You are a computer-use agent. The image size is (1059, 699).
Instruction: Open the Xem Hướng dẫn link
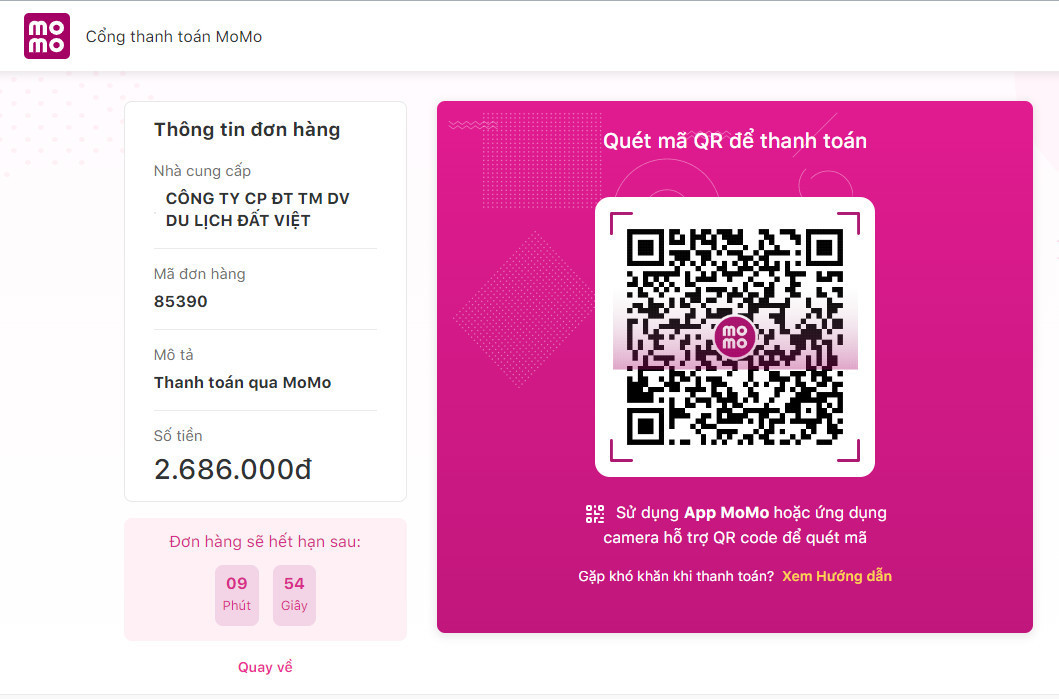click(837, 576)
